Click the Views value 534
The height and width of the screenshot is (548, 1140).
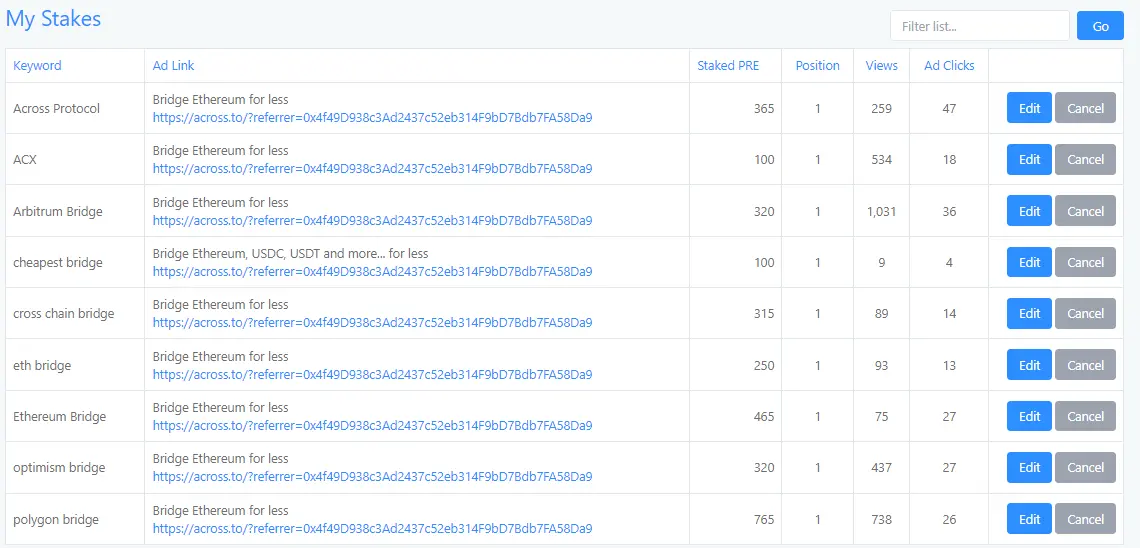pos(881,160)
